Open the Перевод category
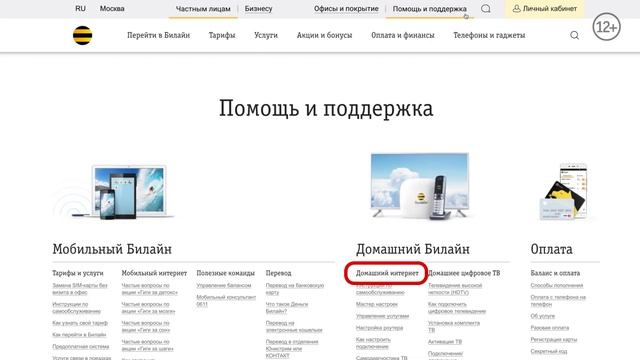 [x=278, y=273]
